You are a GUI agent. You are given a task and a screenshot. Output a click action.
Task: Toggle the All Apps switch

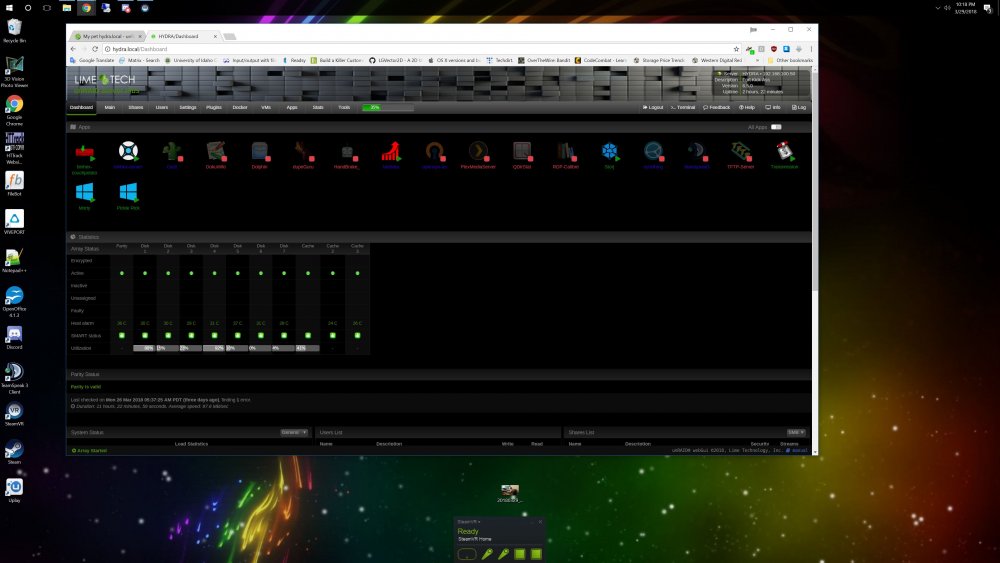coord(776,127)
